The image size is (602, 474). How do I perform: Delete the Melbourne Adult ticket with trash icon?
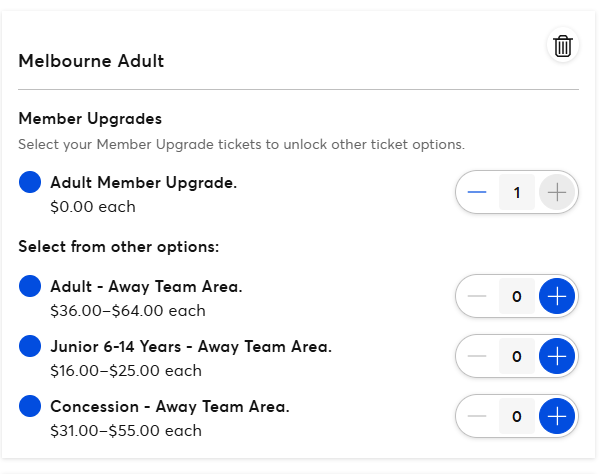[563, 46]
